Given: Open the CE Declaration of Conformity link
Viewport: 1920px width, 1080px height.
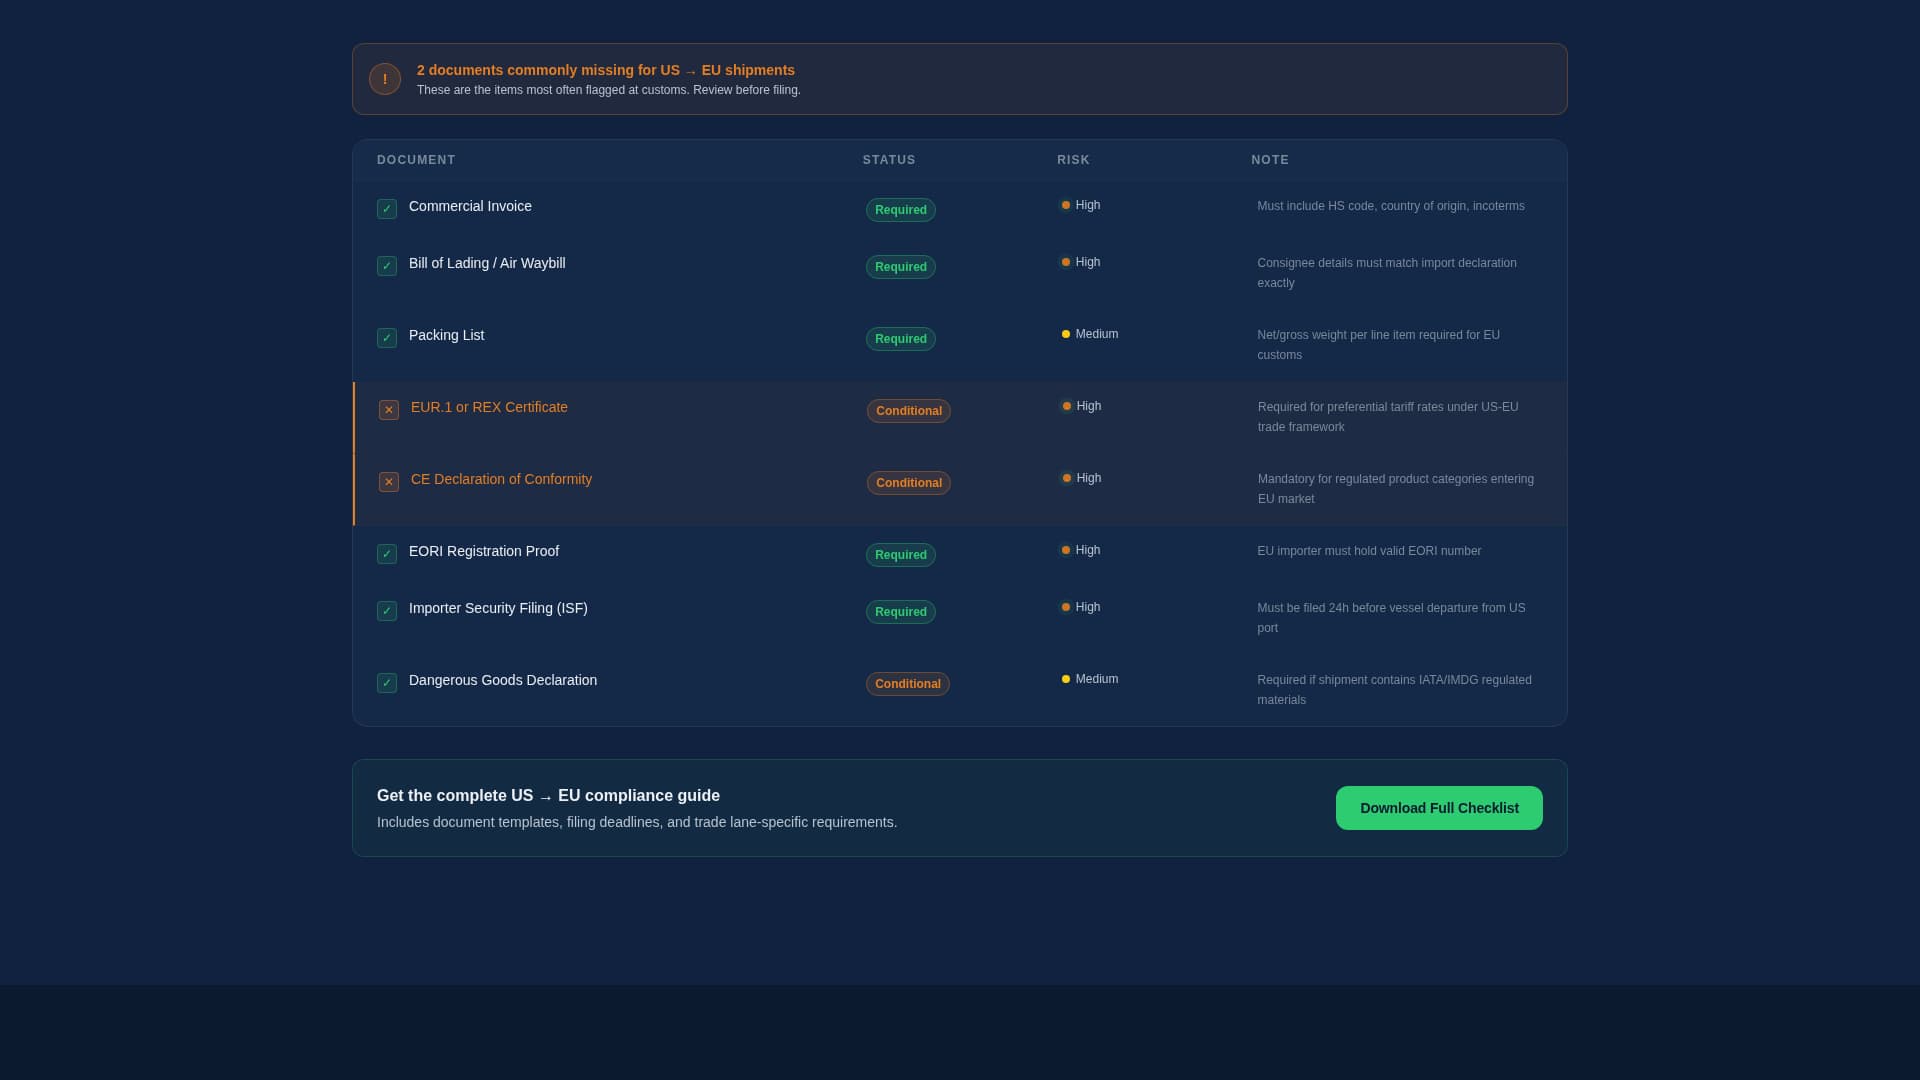Looking at the screenshot, I should (501, 479).
